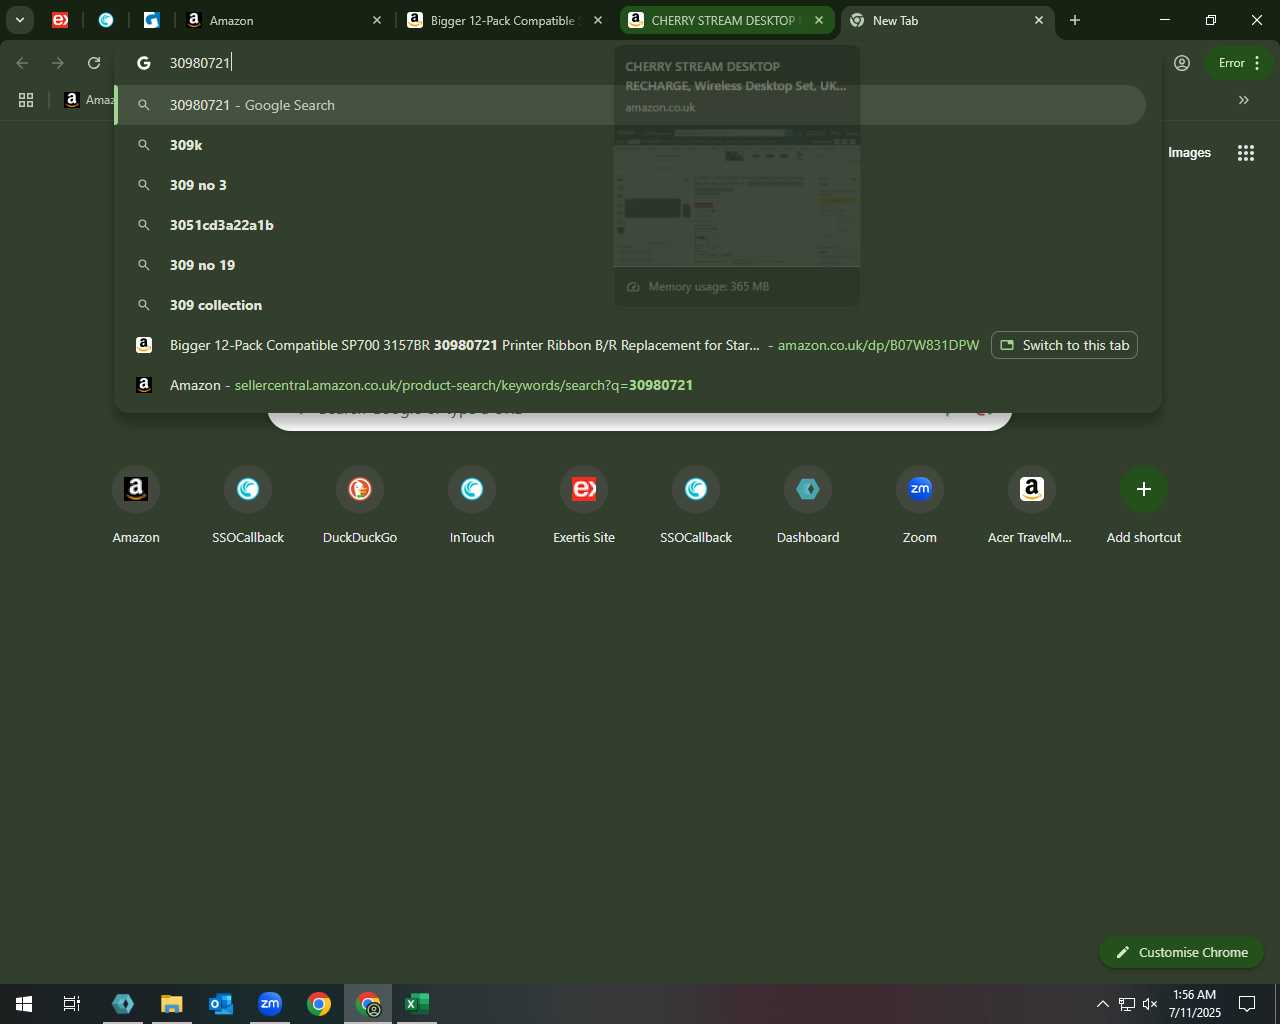Click the muted volume tray icon
This screenshot has width=1280, height=1024.
coord(1150,1004)
